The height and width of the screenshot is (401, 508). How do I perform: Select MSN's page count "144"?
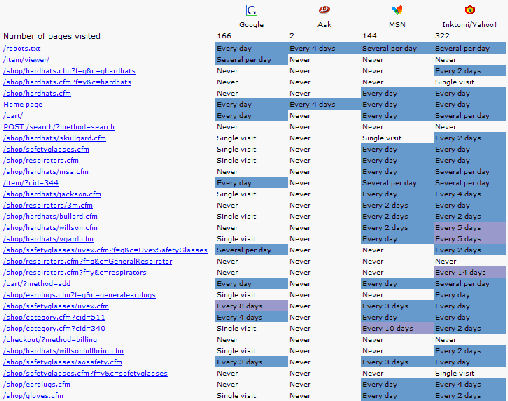(369, 36)
